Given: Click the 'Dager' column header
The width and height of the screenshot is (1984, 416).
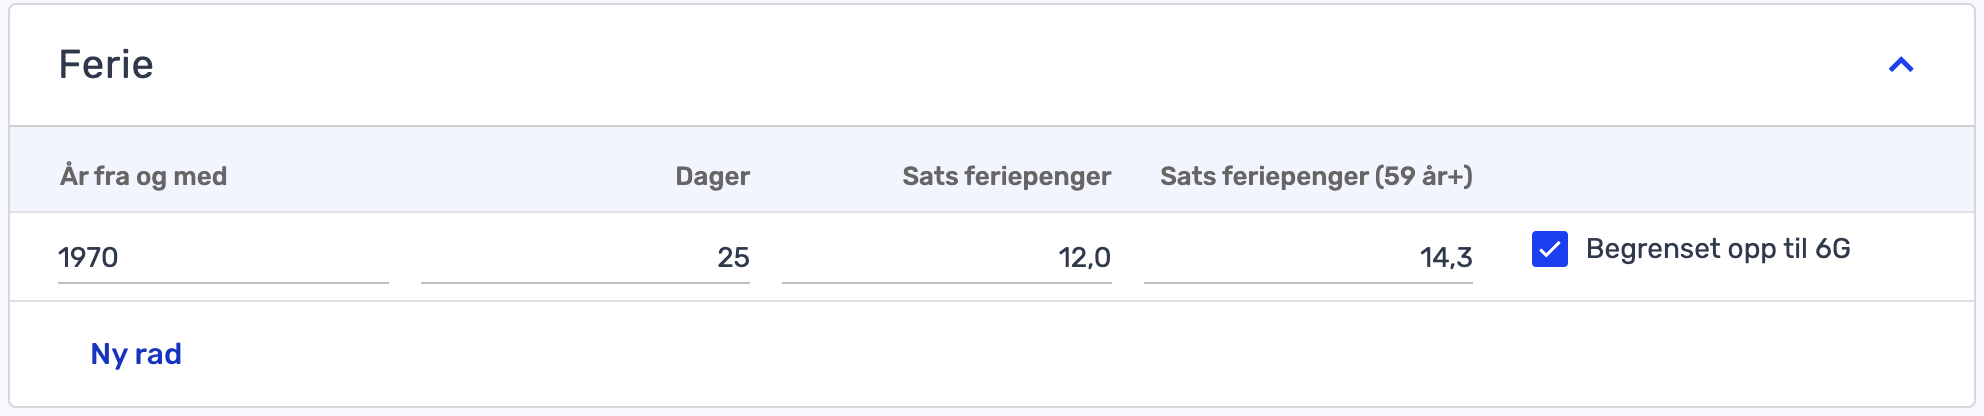Looking at the screenshot, I should click(x=712, y=176).
